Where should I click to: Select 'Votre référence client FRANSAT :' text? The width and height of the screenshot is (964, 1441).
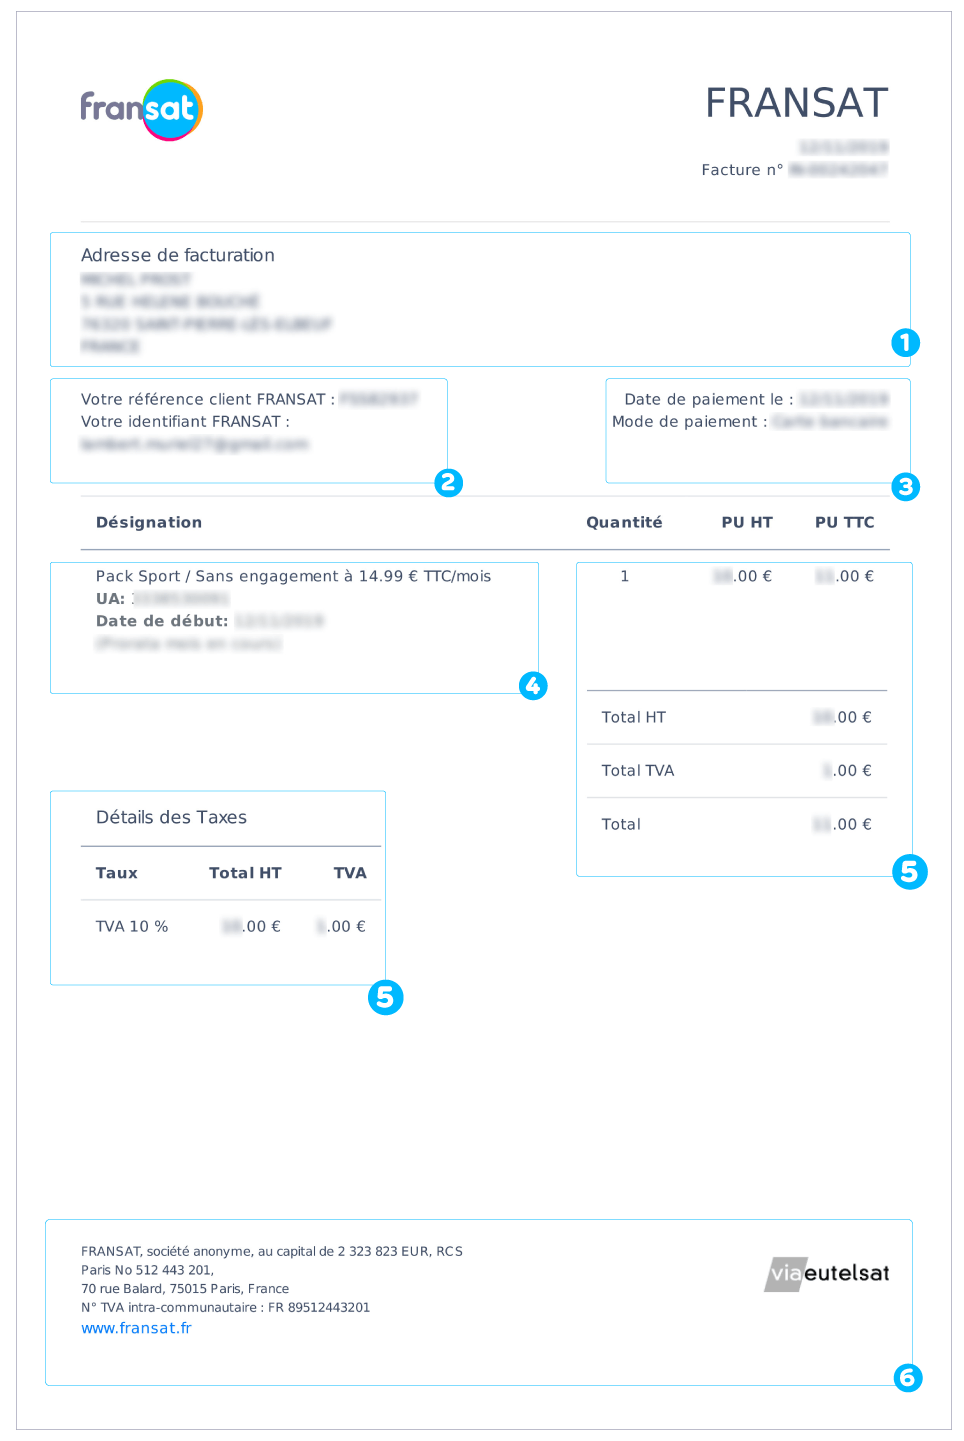pos(208,399)
